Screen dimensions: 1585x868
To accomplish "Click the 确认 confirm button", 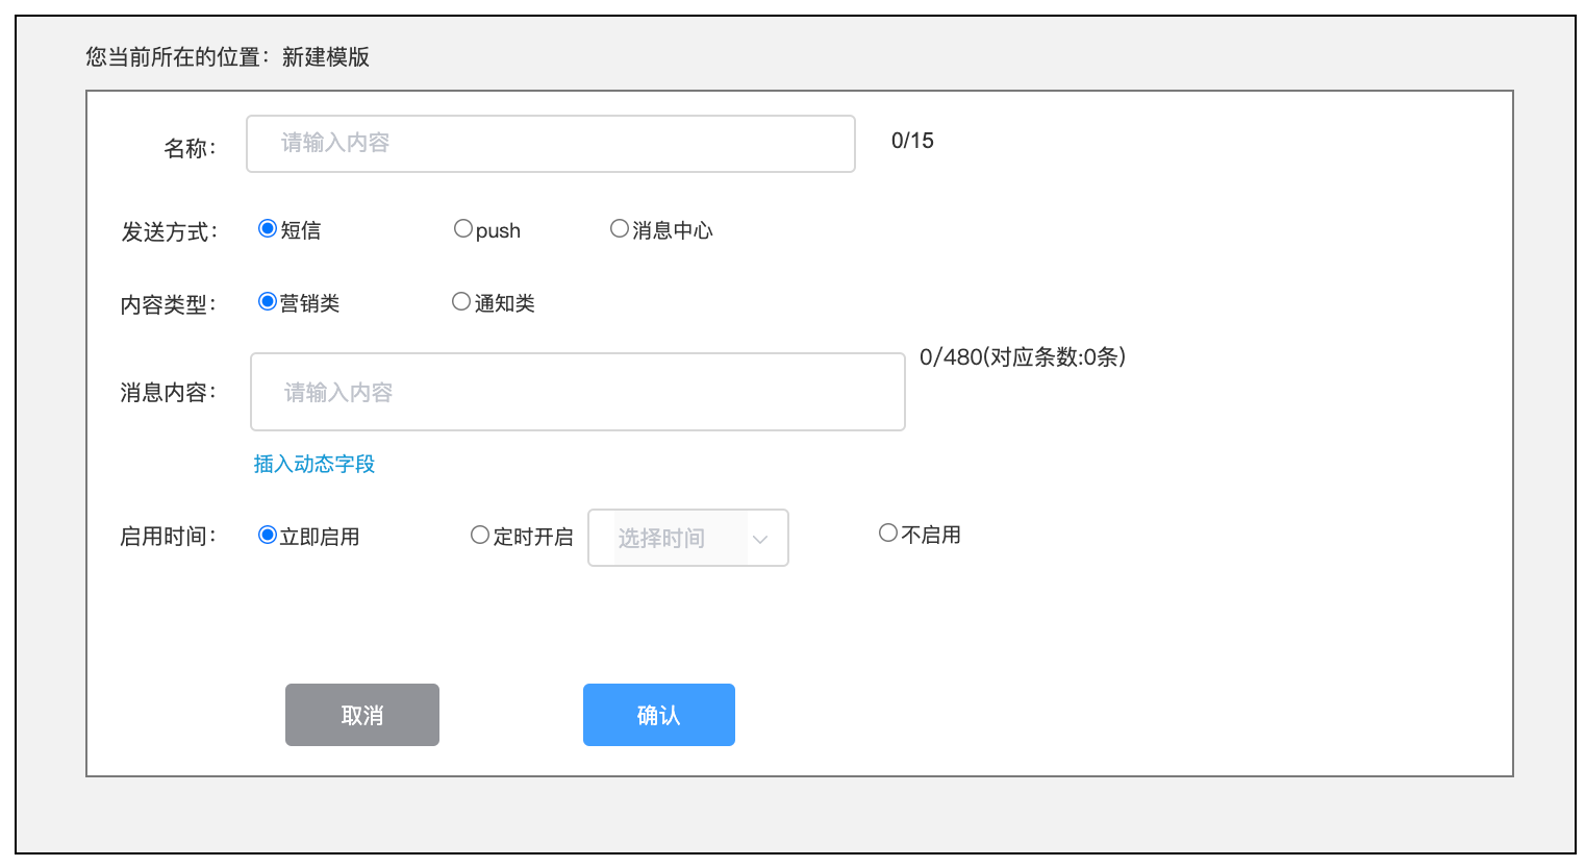I will coord(659,715).
